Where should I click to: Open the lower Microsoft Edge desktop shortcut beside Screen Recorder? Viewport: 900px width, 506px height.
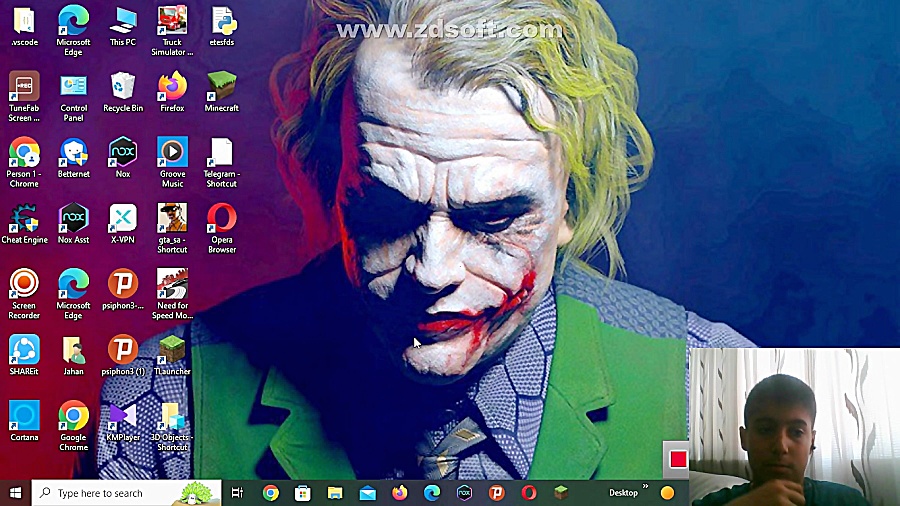pyautogui.click(x=73, y=295)
